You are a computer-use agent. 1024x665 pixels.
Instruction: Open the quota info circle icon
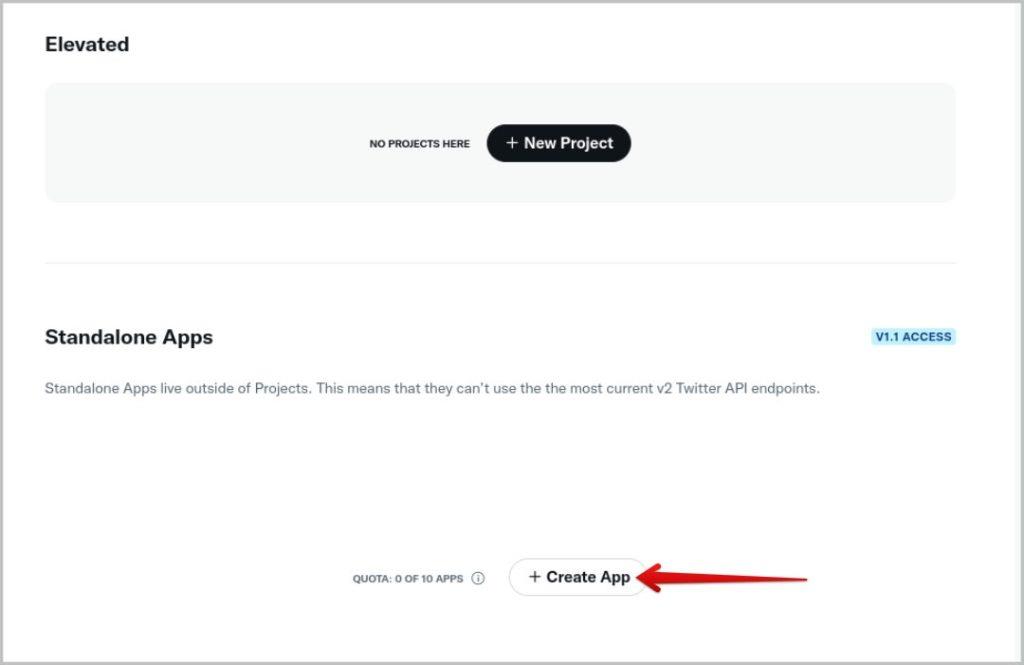click(478, 578)
